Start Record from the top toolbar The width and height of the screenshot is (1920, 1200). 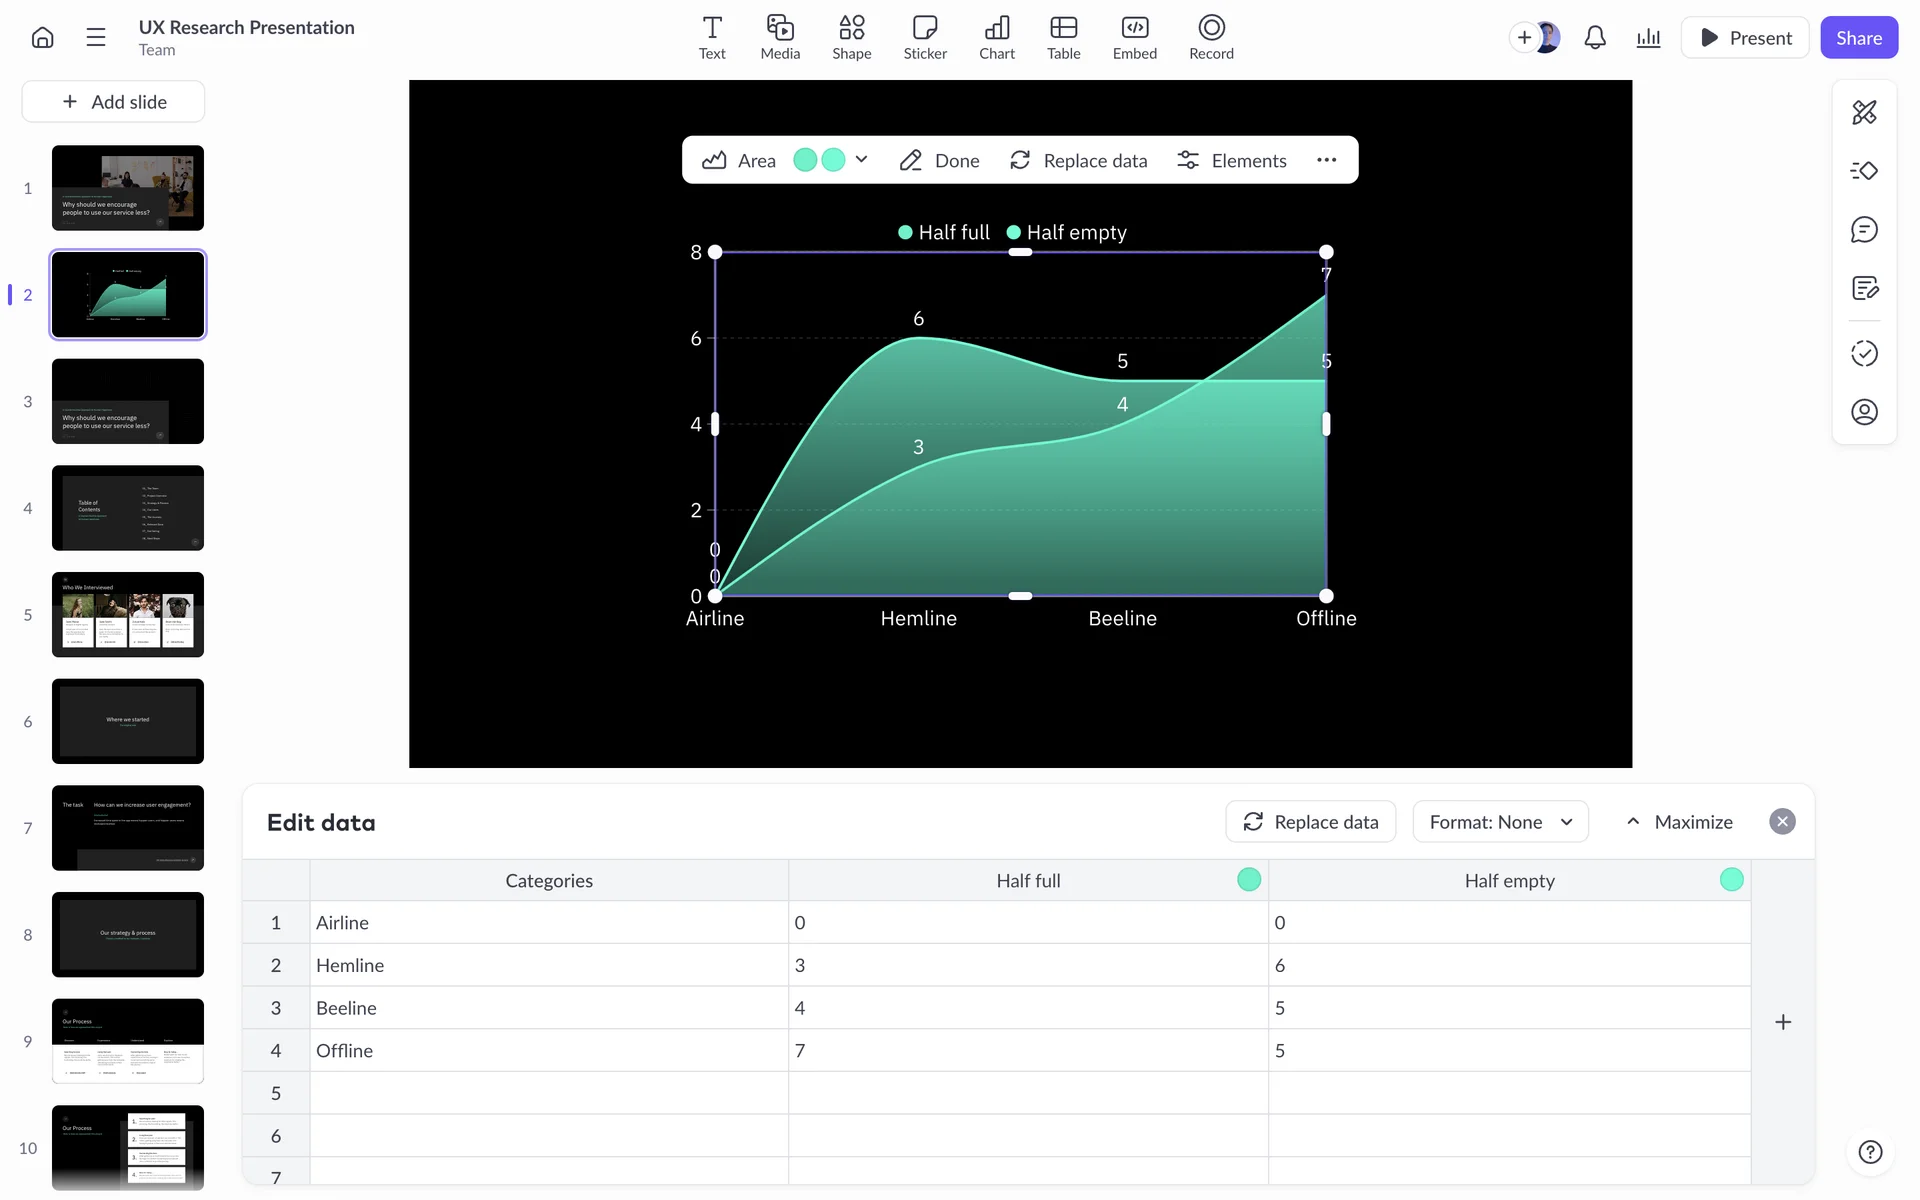pyautogui.click(x=1210, y=38)
